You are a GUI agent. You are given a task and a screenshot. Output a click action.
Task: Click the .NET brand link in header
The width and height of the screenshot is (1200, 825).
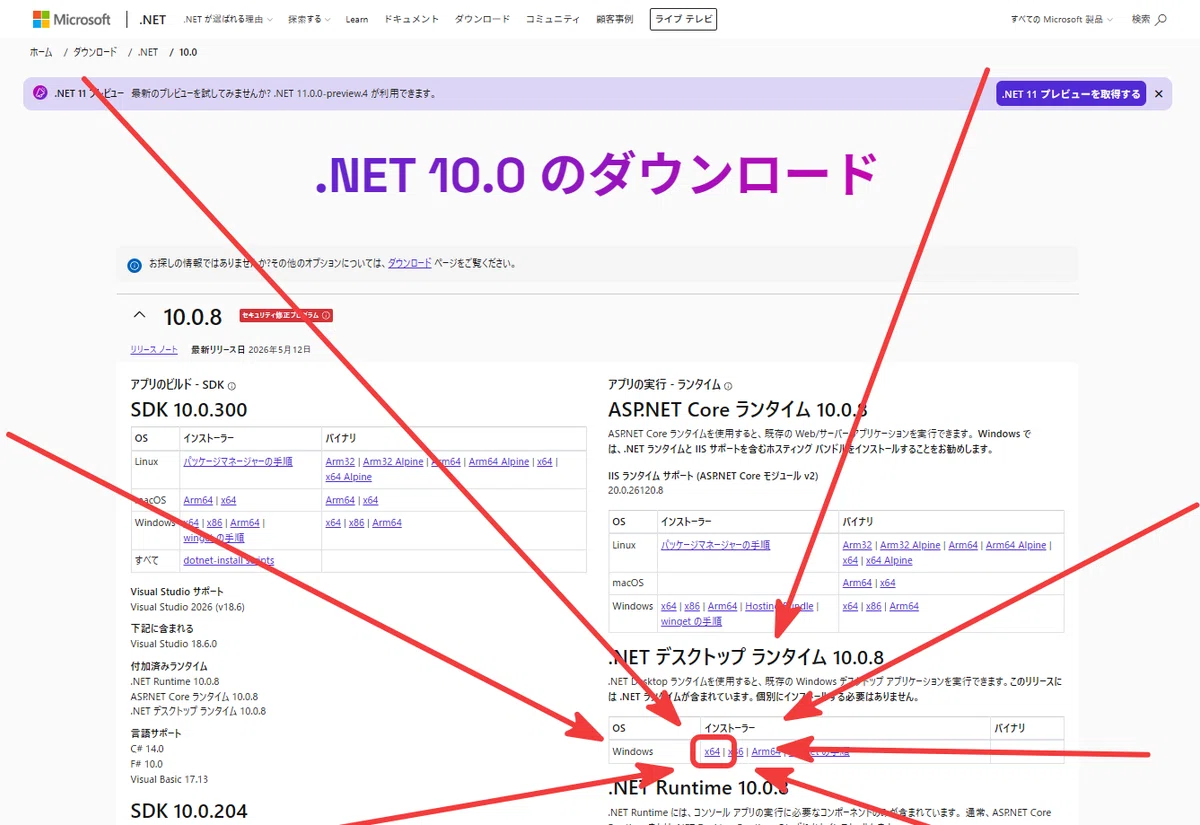click(x=153, y=19)
